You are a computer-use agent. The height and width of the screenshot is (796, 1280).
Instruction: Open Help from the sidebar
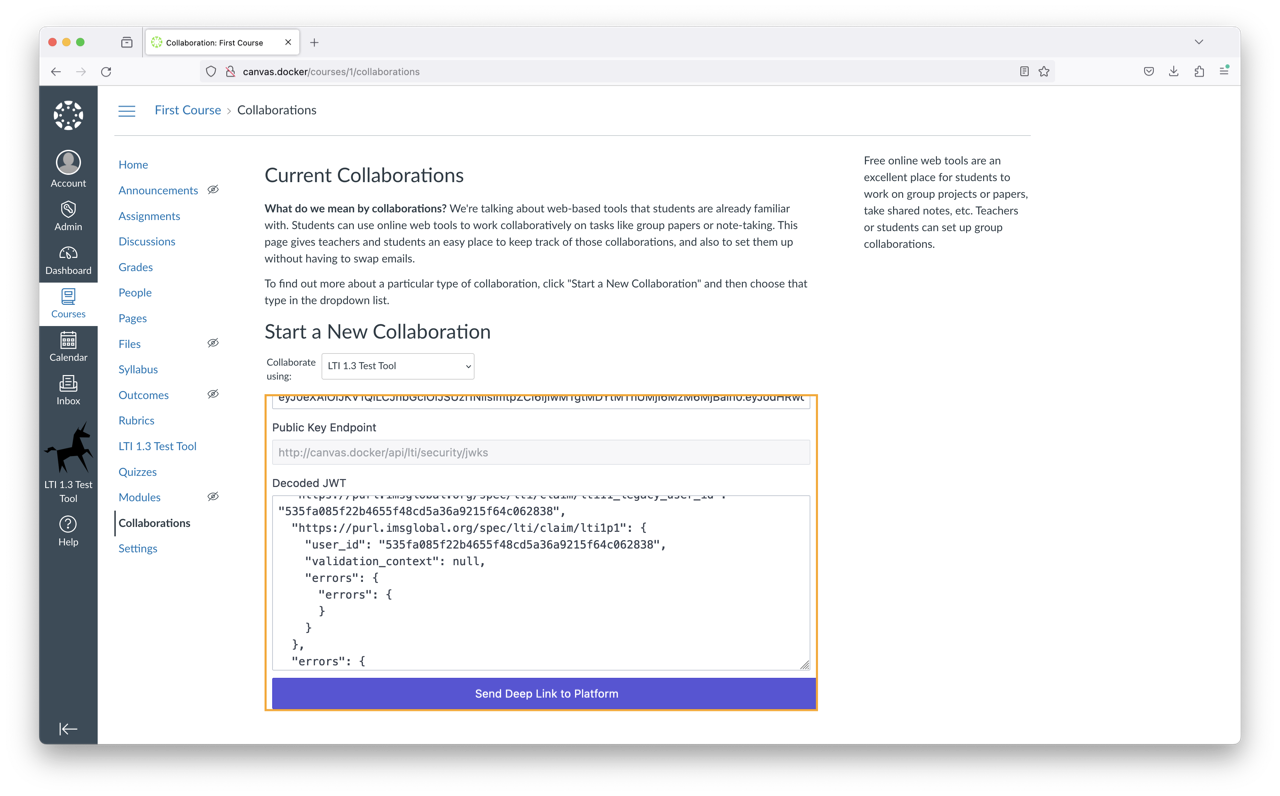click(x=68, y=527)
